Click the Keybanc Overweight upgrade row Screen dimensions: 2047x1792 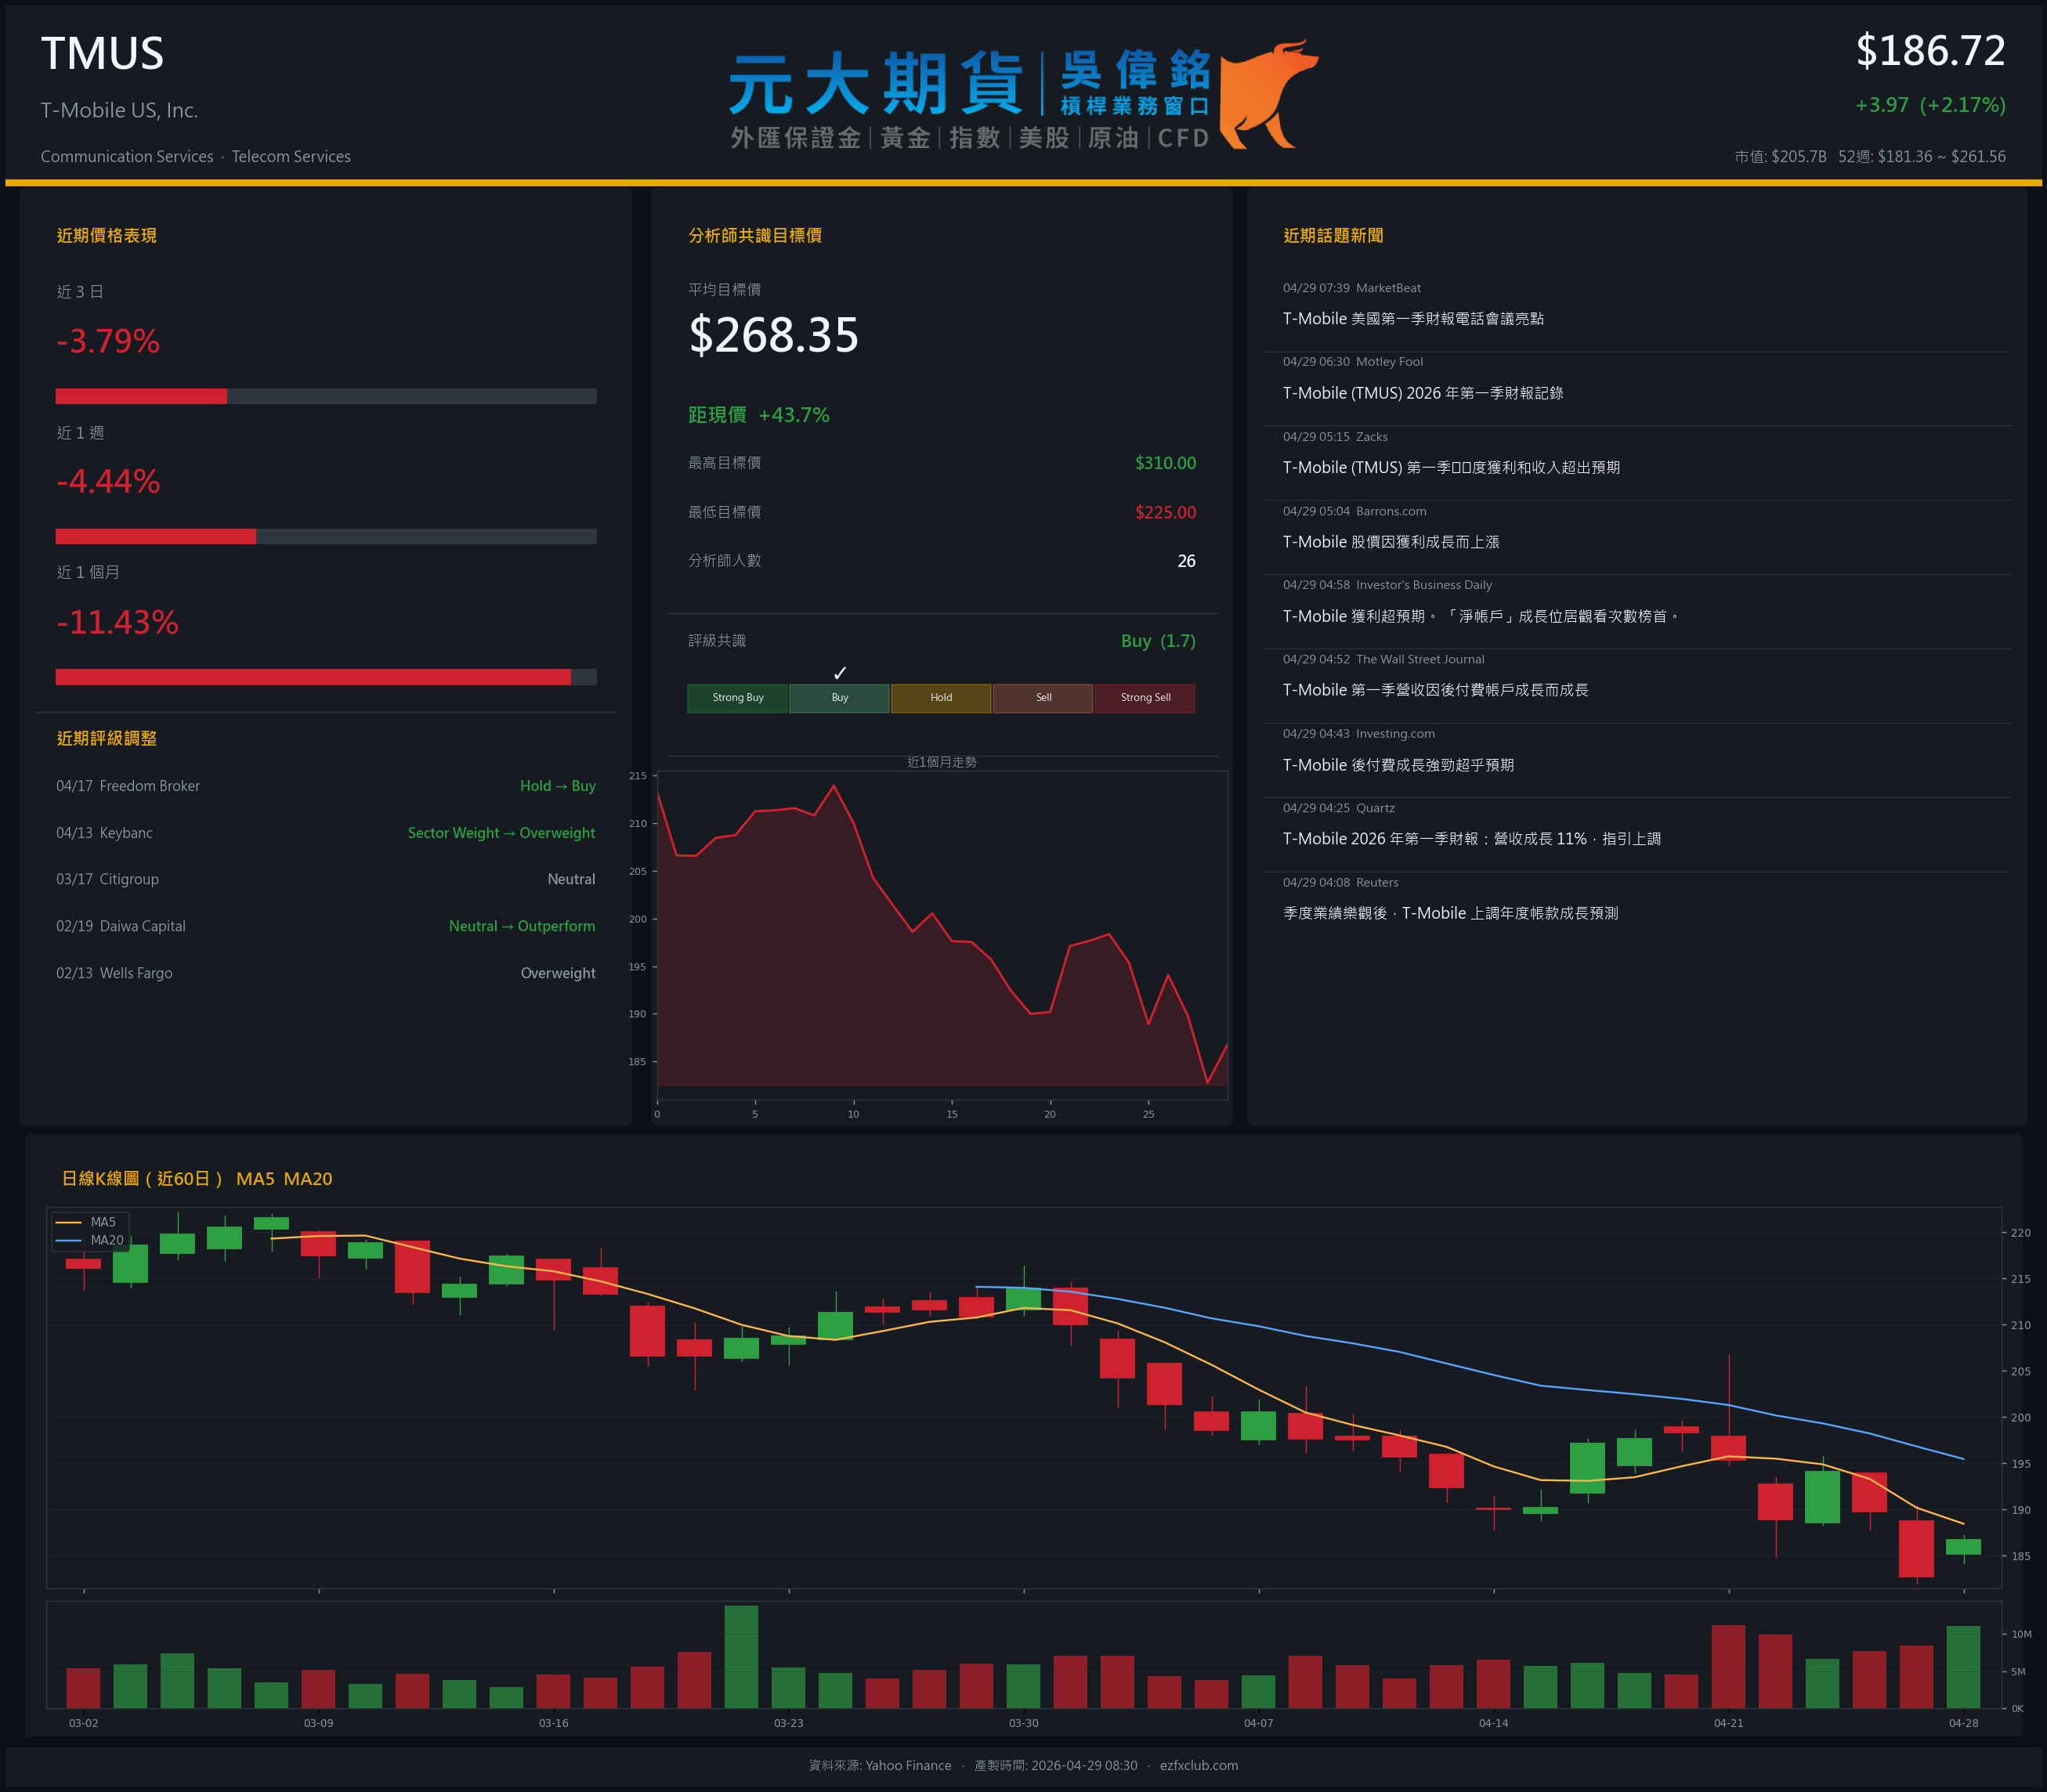tap(325, 833)
